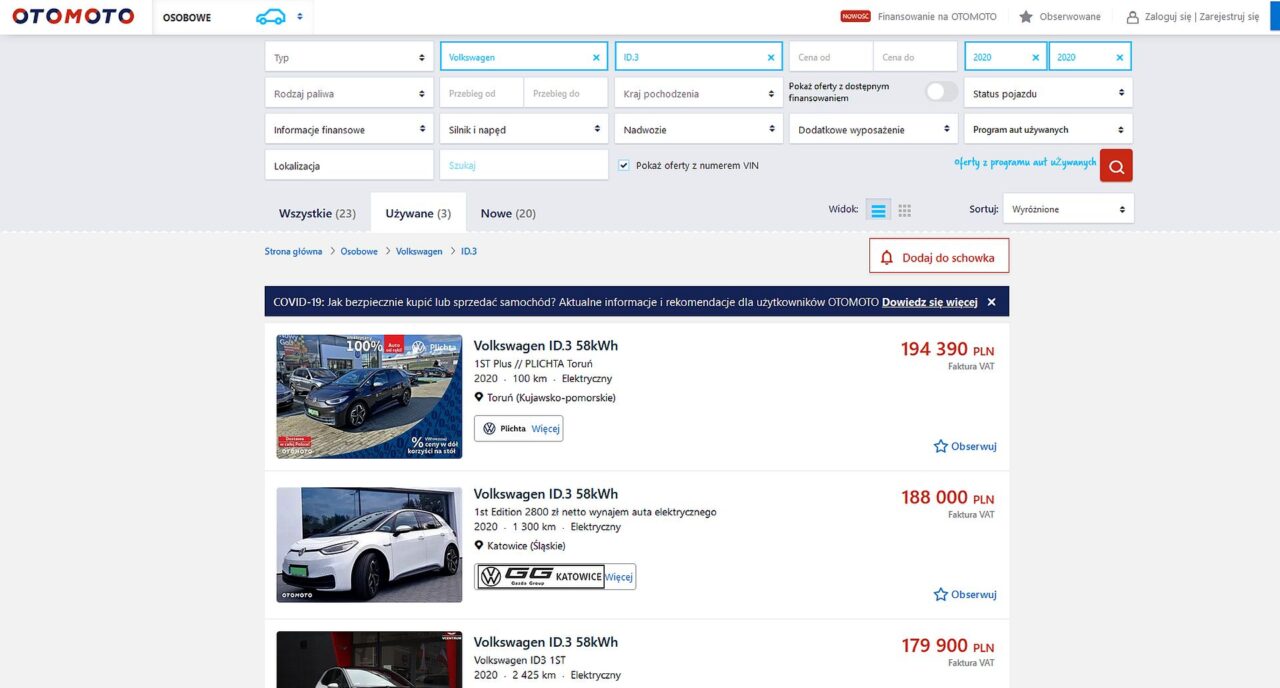Click the Plichta dealer logo
The image size is (1280, 688).
coord(504,429)
